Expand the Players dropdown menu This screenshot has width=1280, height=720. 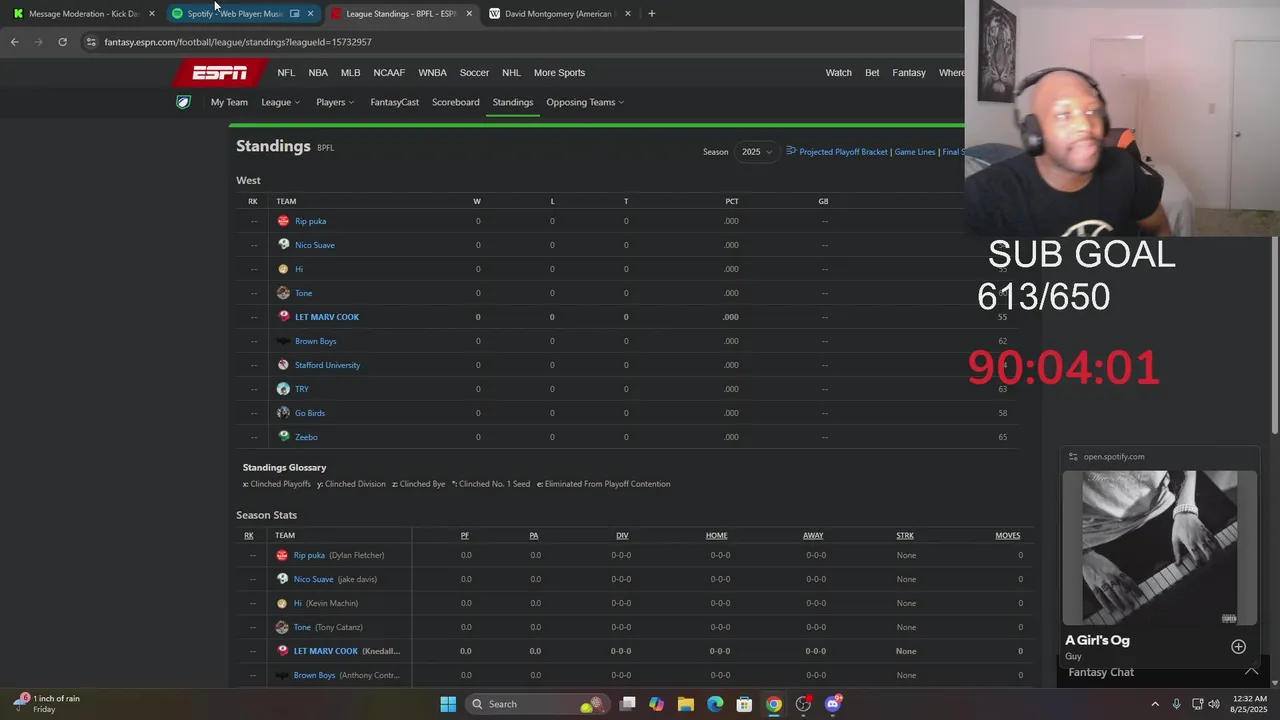coord(335,102)
